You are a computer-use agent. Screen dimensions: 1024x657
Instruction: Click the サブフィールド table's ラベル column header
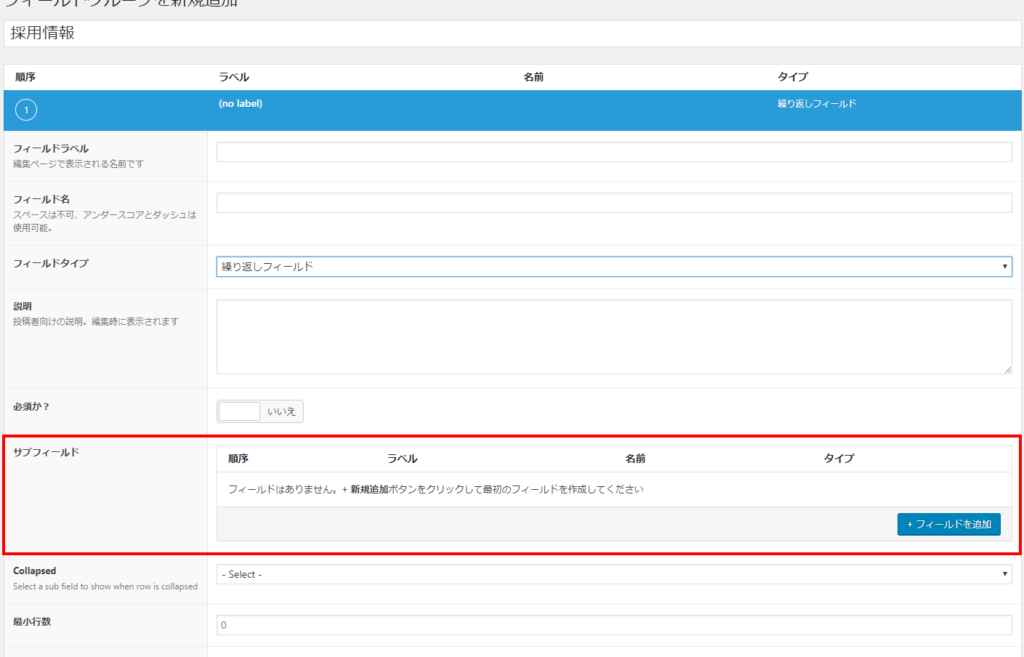[x=402, y=458]
